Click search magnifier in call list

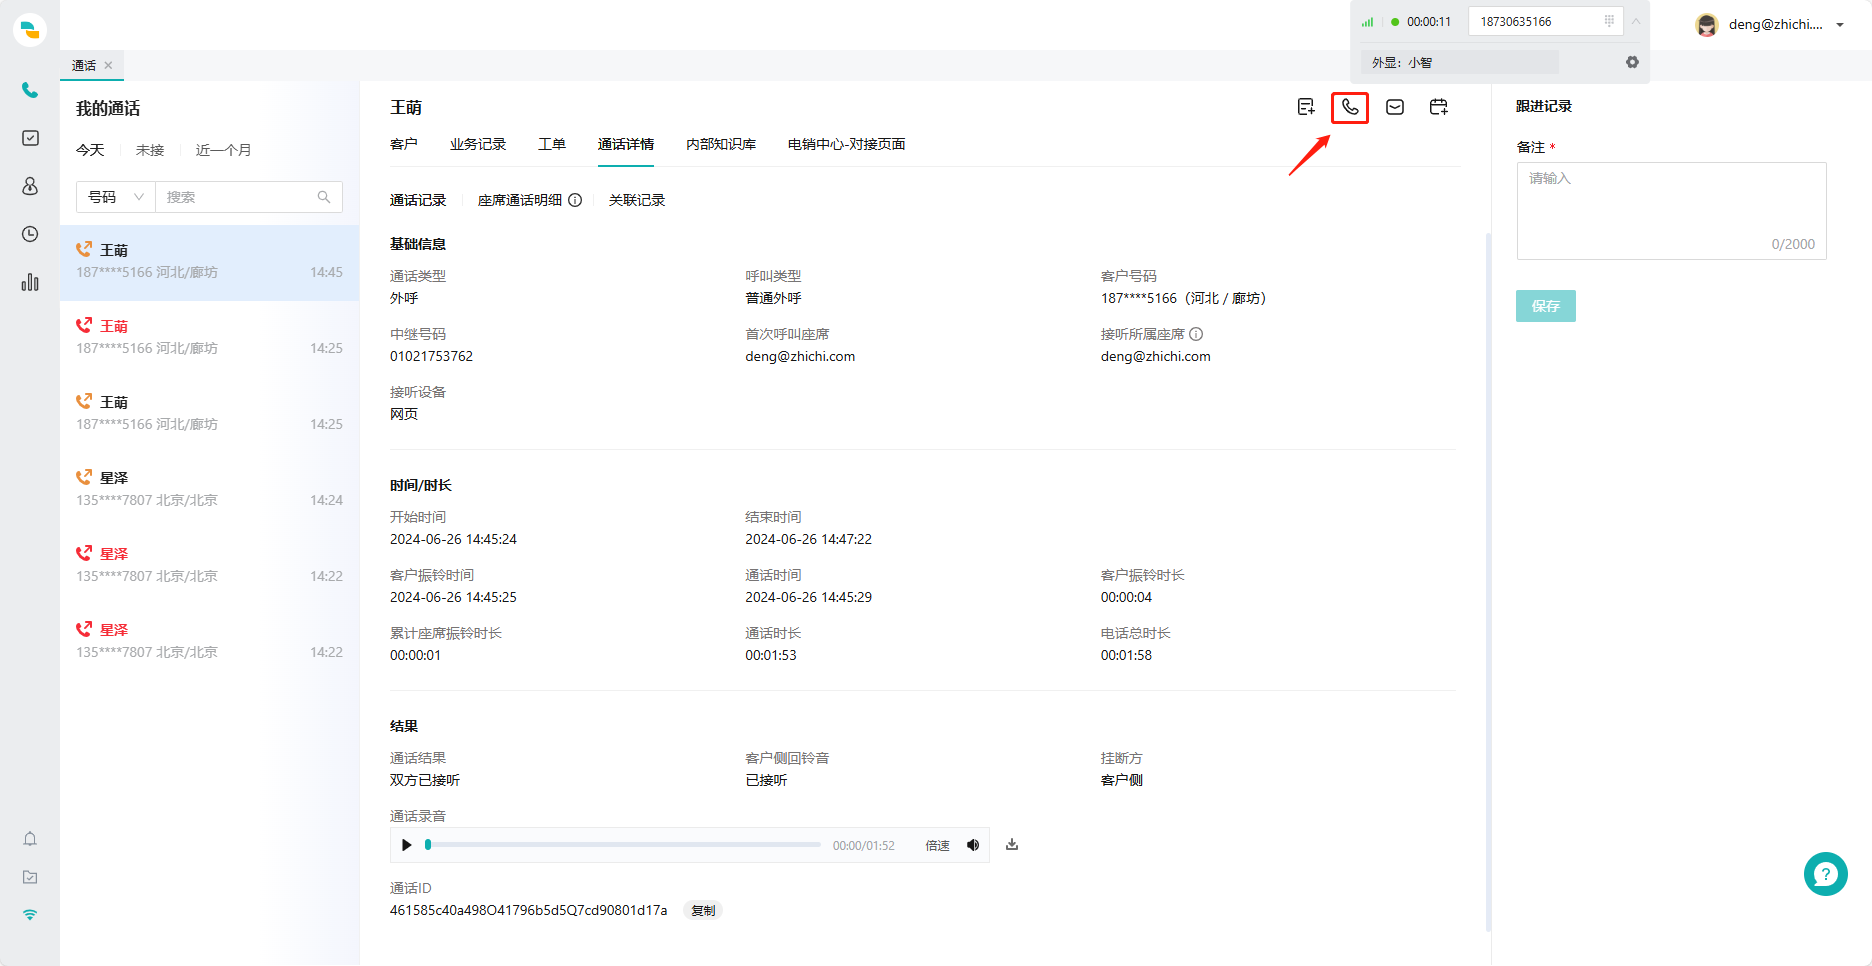pos(324,197)
